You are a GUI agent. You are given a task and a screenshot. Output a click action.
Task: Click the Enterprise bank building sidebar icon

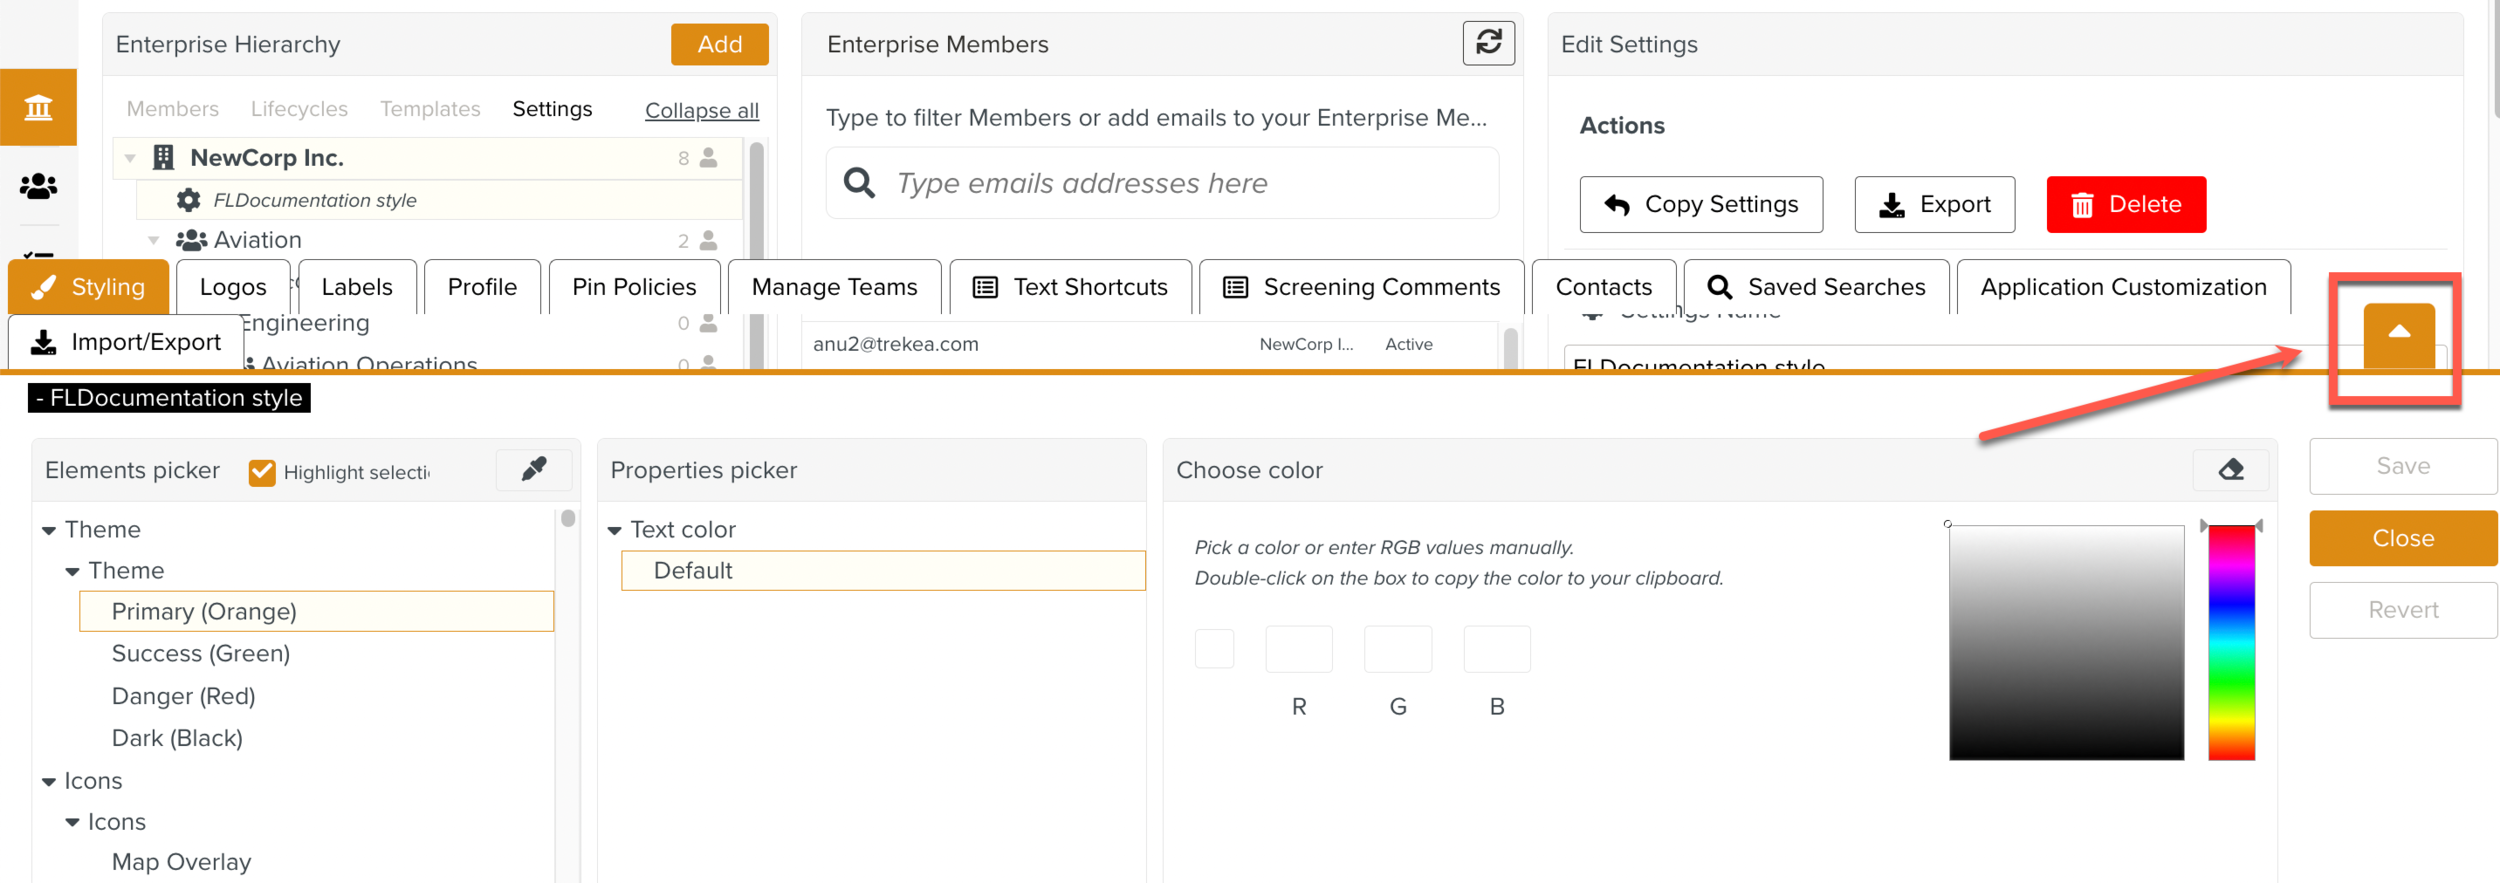(38, 107)
